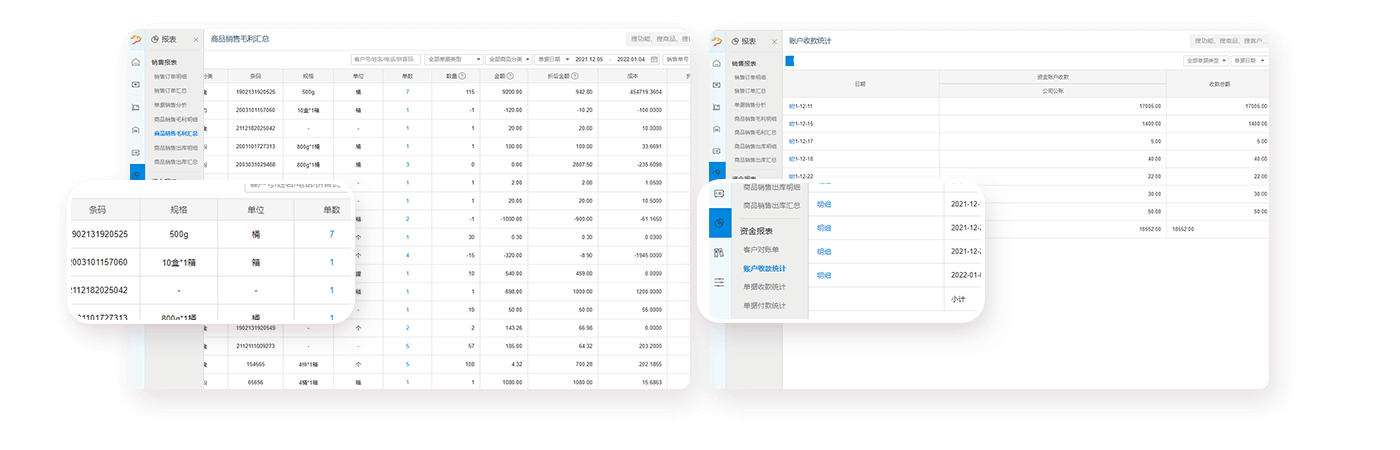Click the help icon beside the 金额 column header
This screenshot has height=450, width=1400.
[510, 76]
